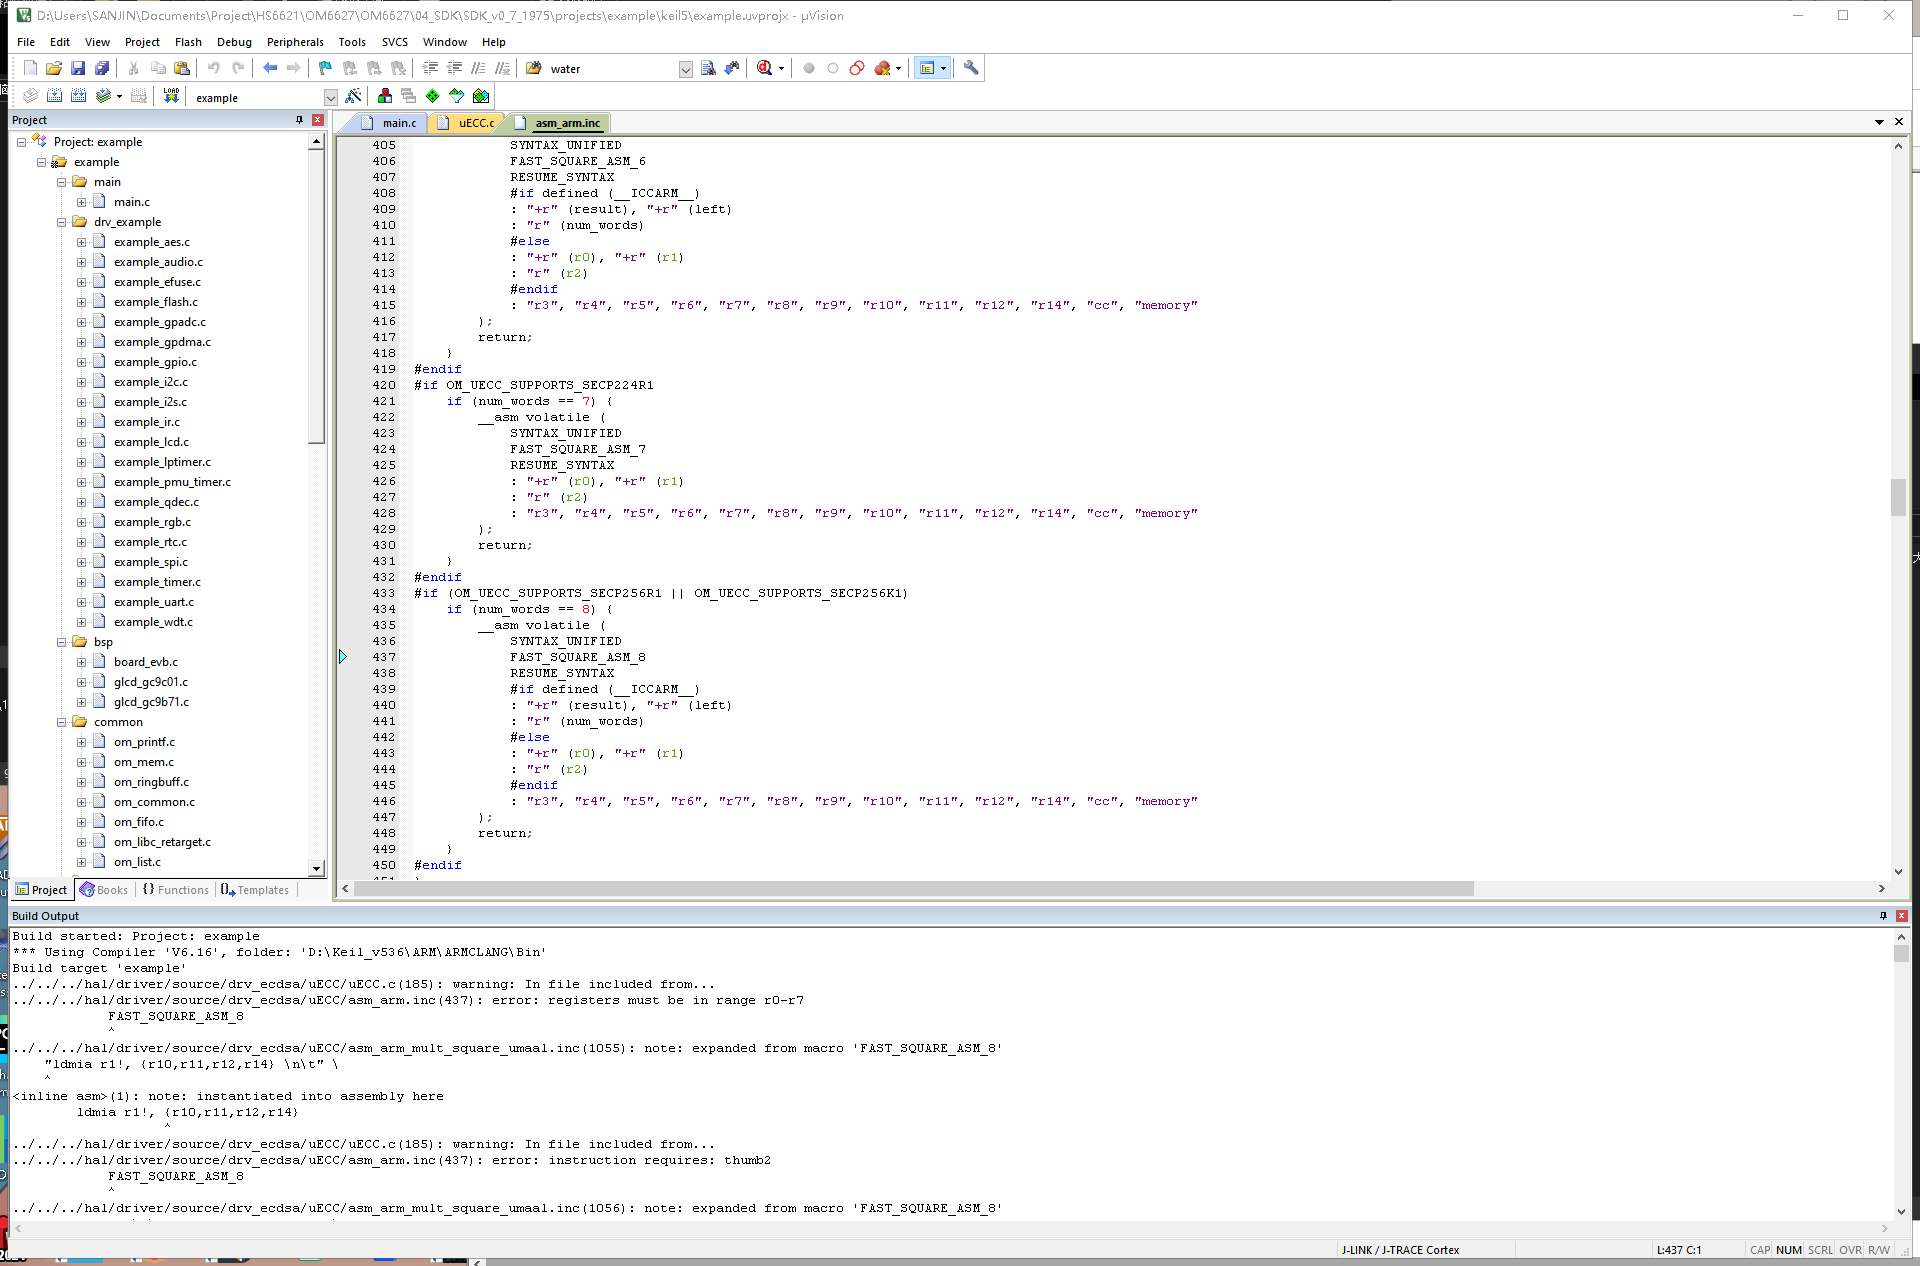Click line 437 in the editor
Screen dimensions: 1920x1266
click(x=578, y=657)
